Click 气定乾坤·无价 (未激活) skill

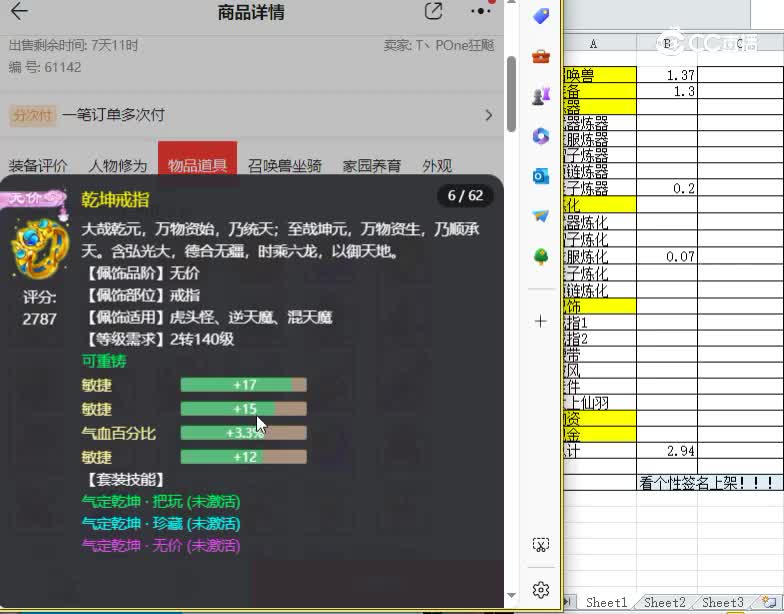click(160, 546)
